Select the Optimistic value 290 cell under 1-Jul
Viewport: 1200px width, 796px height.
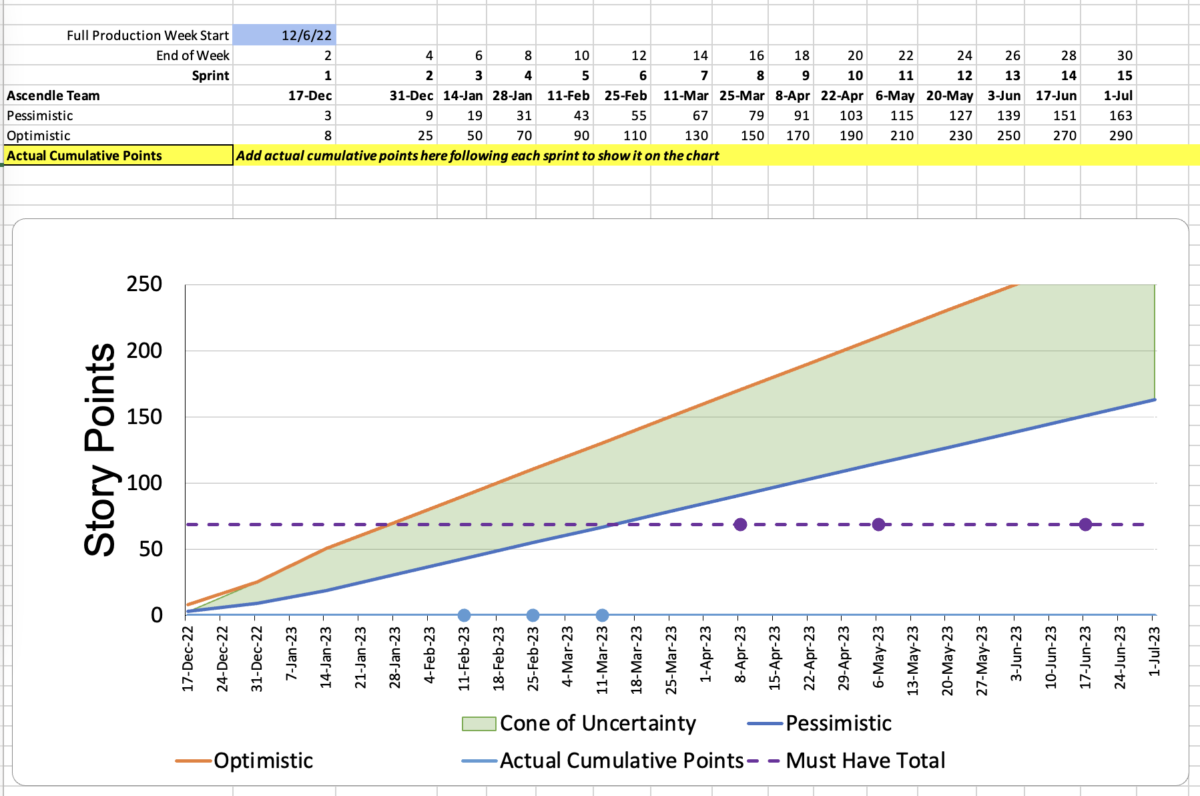click(x=1112, y=135)
